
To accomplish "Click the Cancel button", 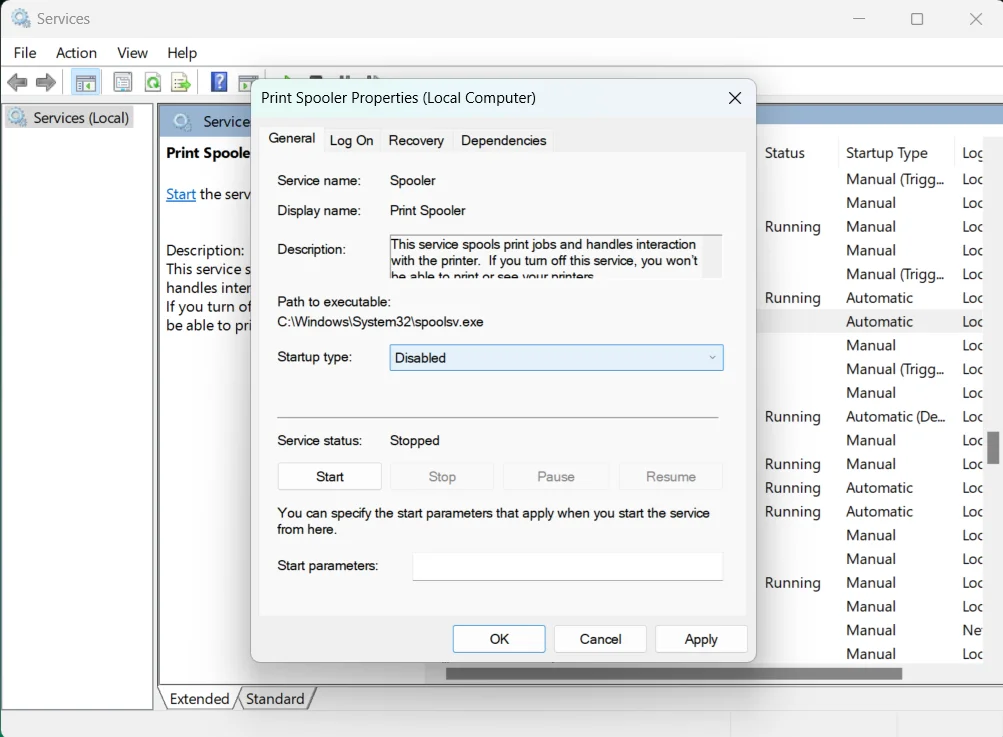I will click(600, 639).
